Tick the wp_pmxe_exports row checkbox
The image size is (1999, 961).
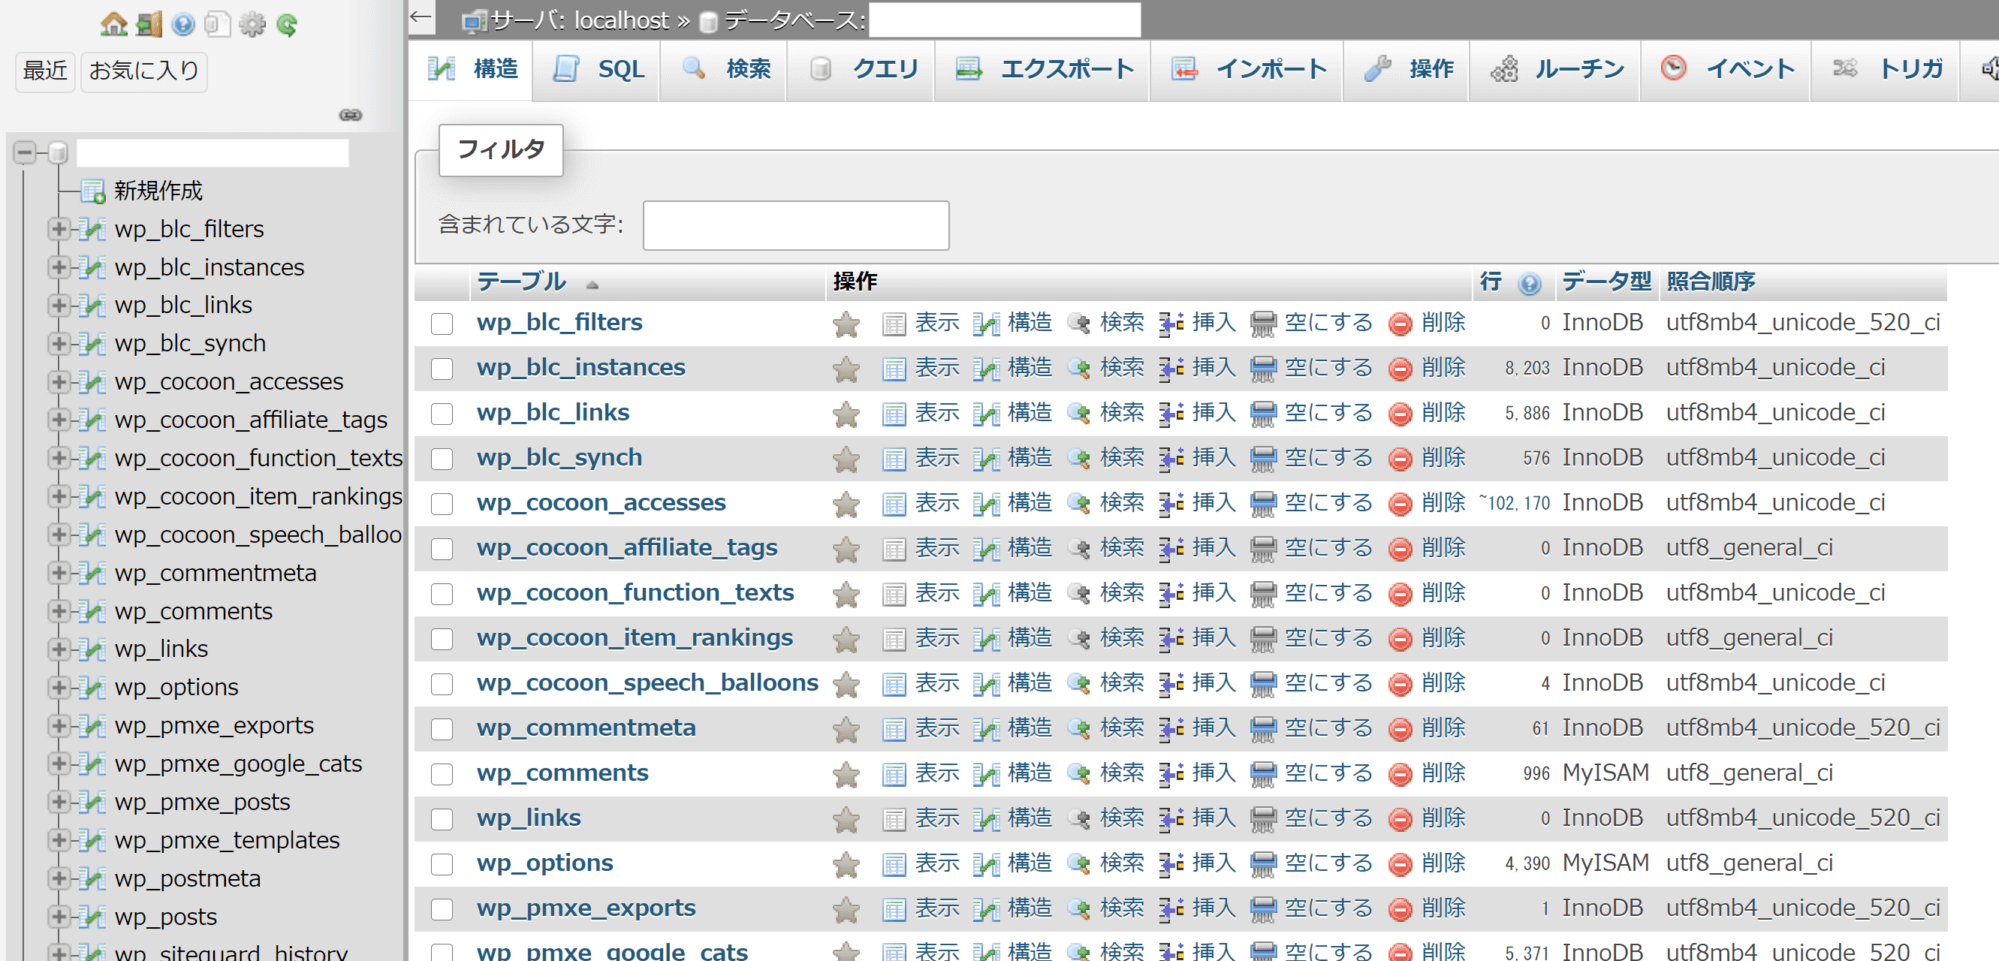click(442, 909)
